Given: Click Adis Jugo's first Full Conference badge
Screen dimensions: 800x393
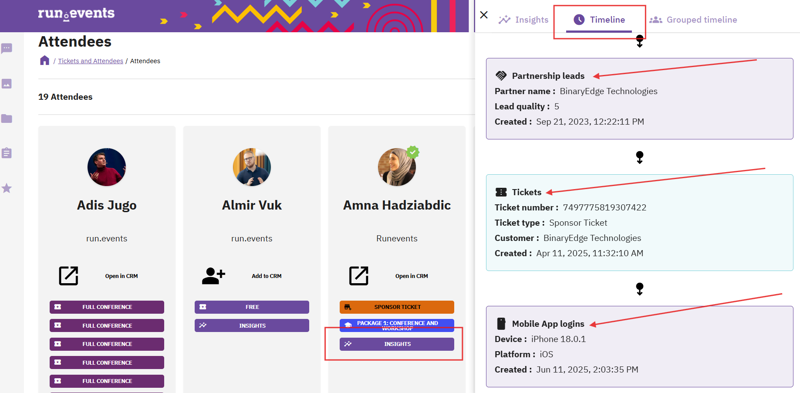Looking at the screenshot, I should (x=107, y=307).
